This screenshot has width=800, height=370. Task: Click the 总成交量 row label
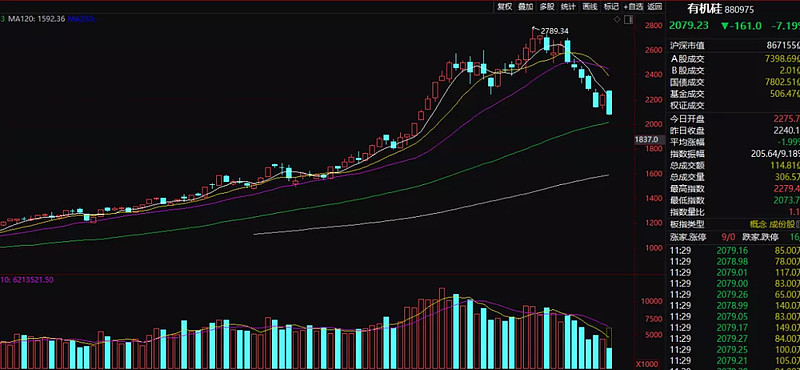687,177
